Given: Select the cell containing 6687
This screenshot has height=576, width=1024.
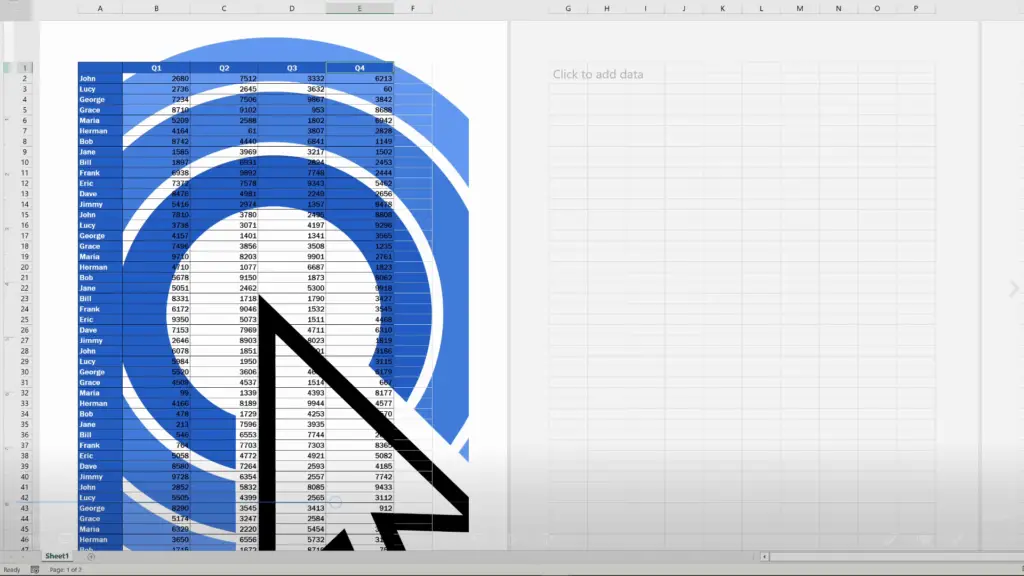Looking at the screenshot, I should tap(292, 267).
